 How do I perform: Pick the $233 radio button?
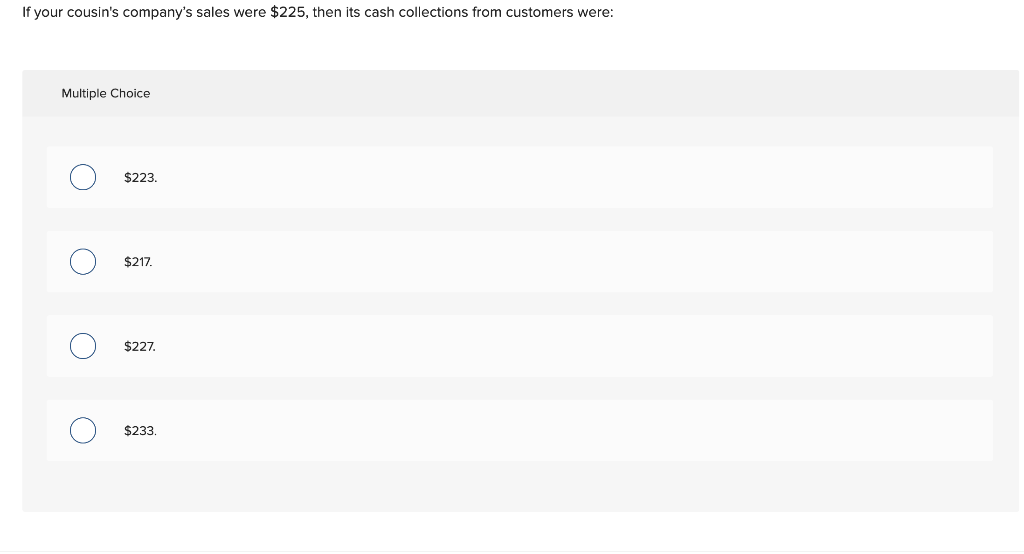coord(83,430)
